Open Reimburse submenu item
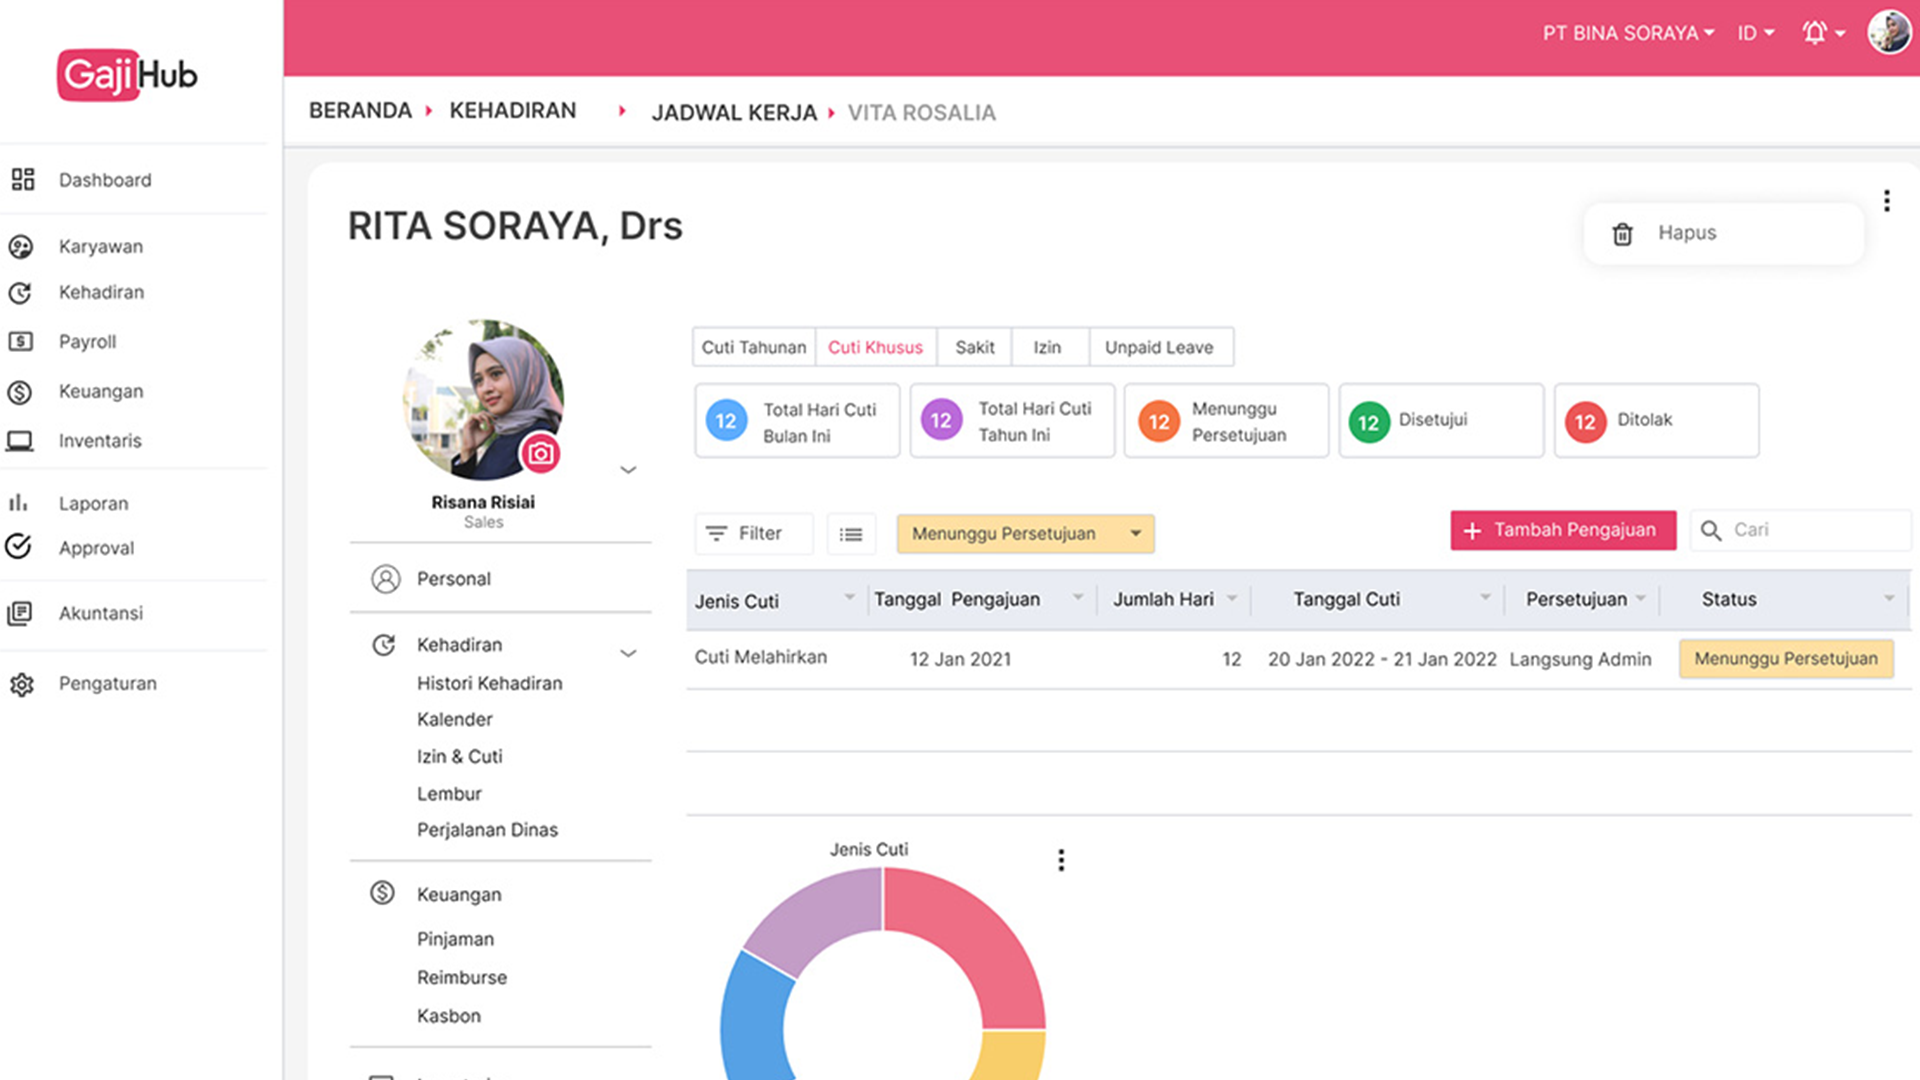The height and width of the screenshot is (1080, 1920). (x=462, y=977)
